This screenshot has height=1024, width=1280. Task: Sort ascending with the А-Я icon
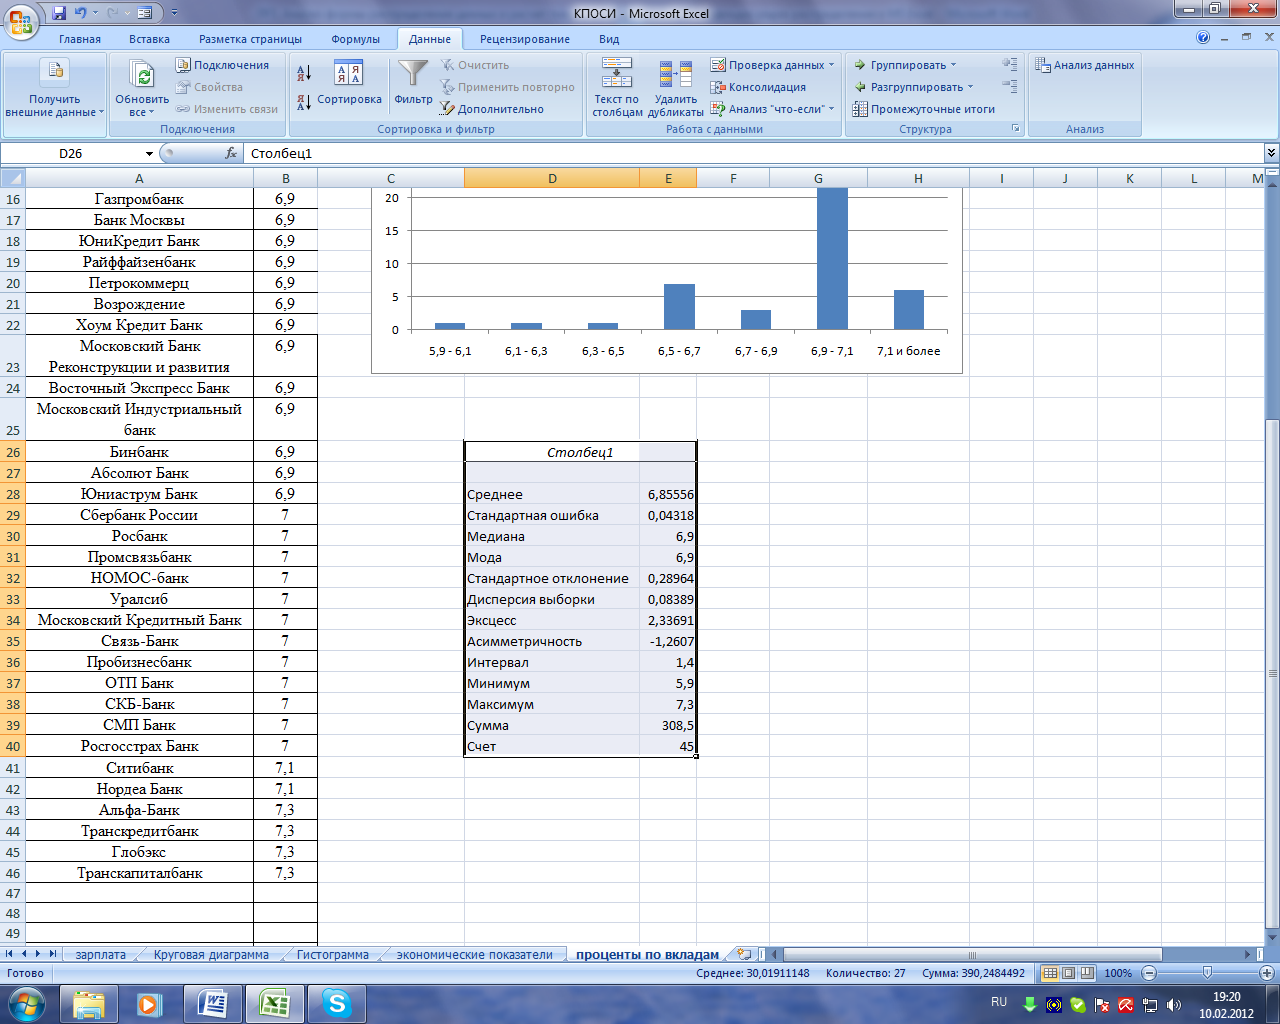click(x=305, y=72)
